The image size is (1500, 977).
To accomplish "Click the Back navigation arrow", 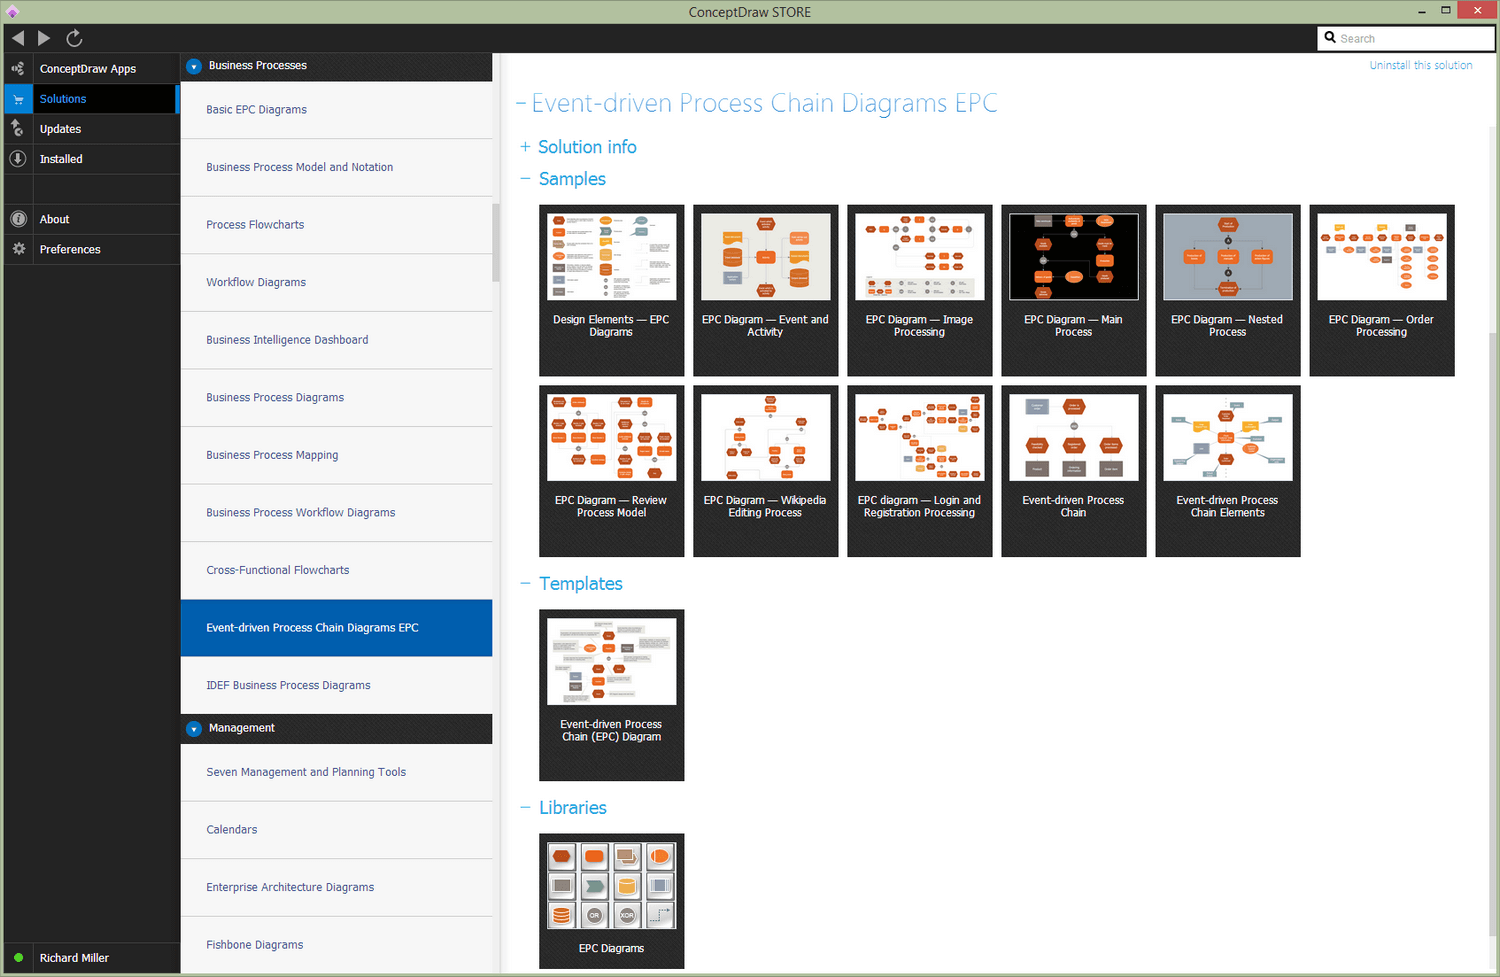I will (18, 38).
